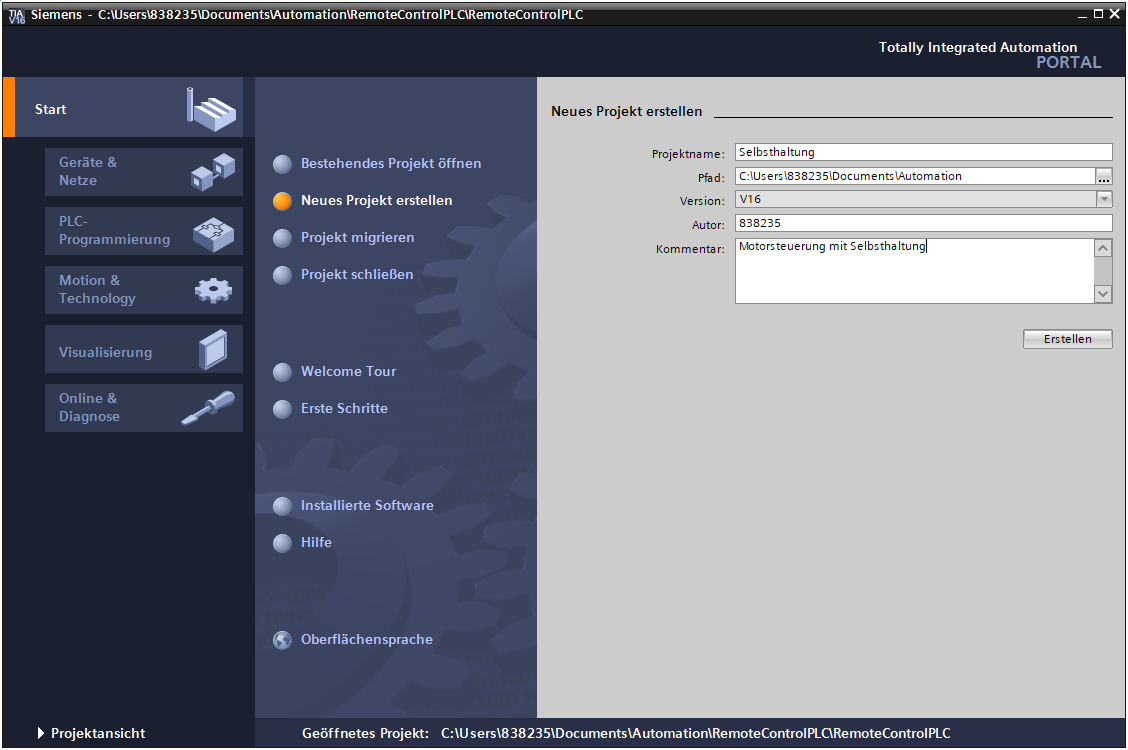Screen dimensions: 1128x750
Task: Open Erste Schritte link
Action: tap(344, 408)
